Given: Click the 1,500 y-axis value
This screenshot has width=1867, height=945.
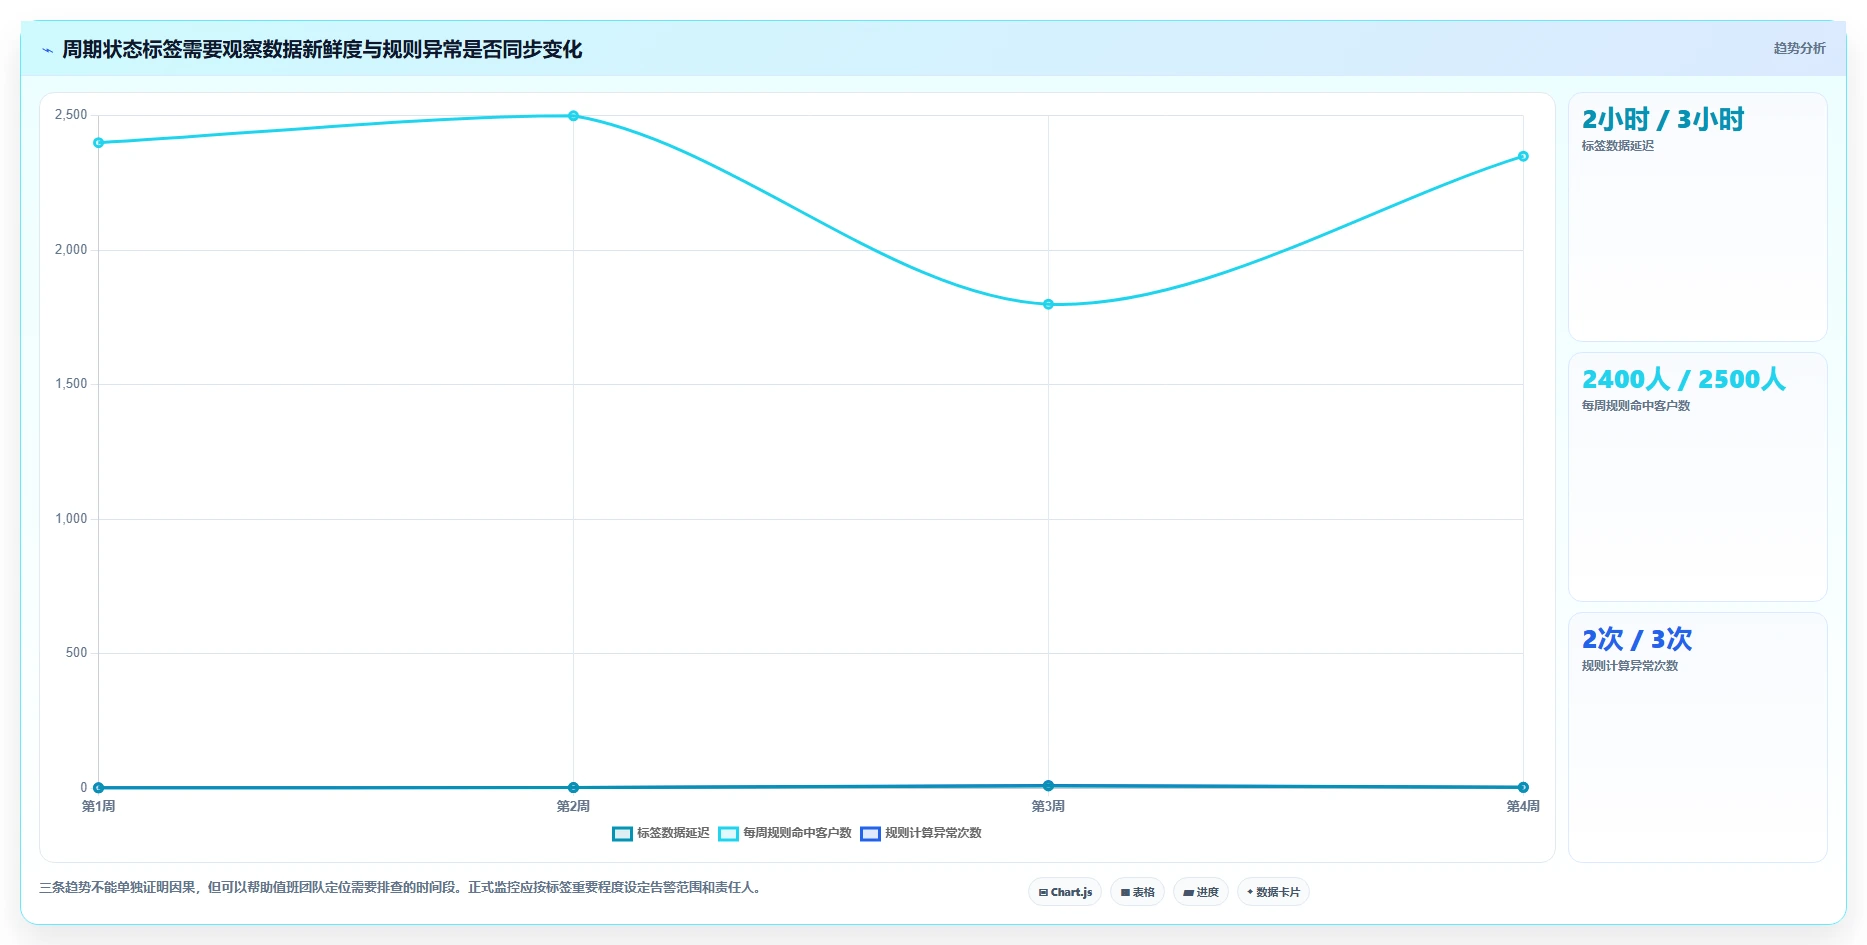Looking at the screenshot, I should click(71, 384).
